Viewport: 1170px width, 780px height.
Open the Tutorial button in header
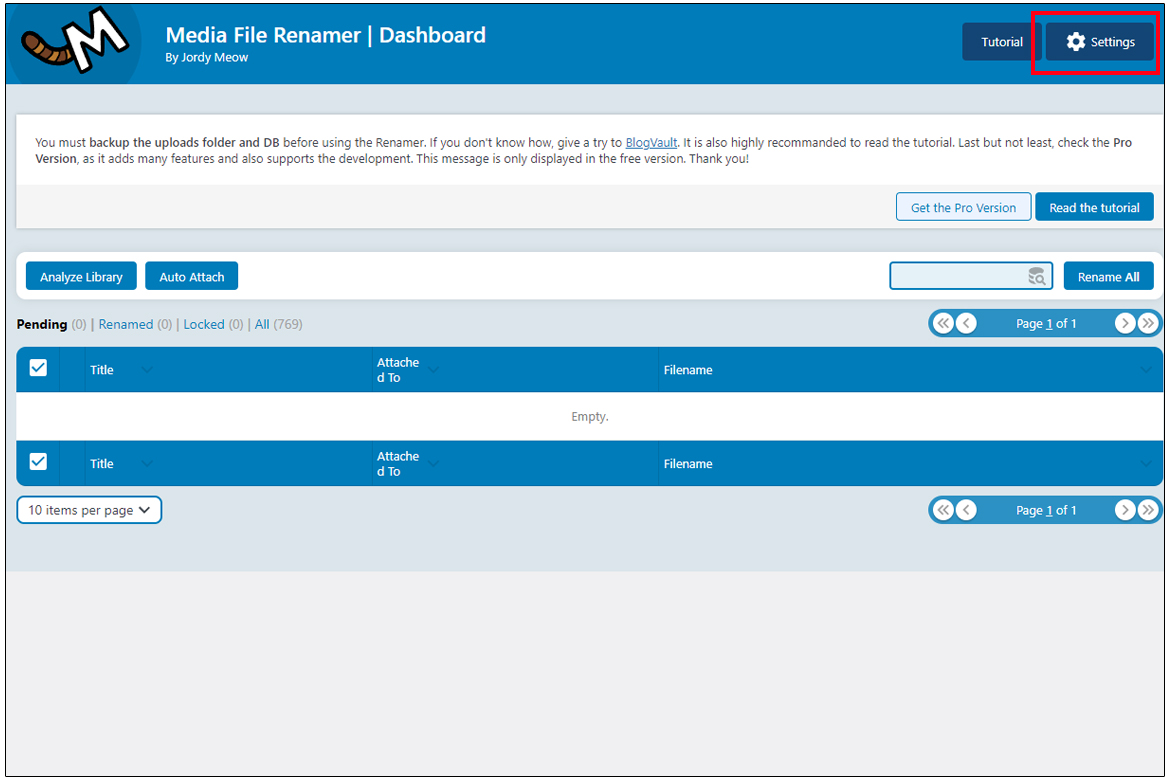point(1001,42)
